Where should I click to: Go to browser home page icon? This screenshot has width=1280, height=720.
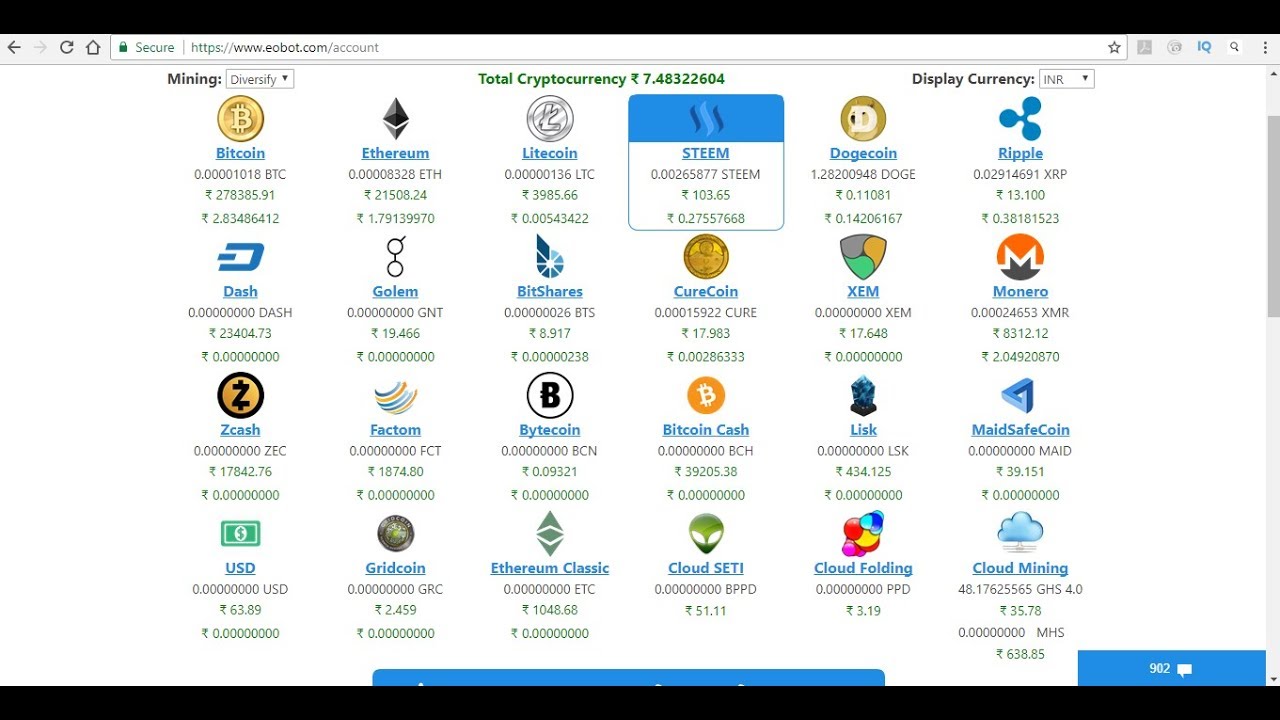click(93, 47)
